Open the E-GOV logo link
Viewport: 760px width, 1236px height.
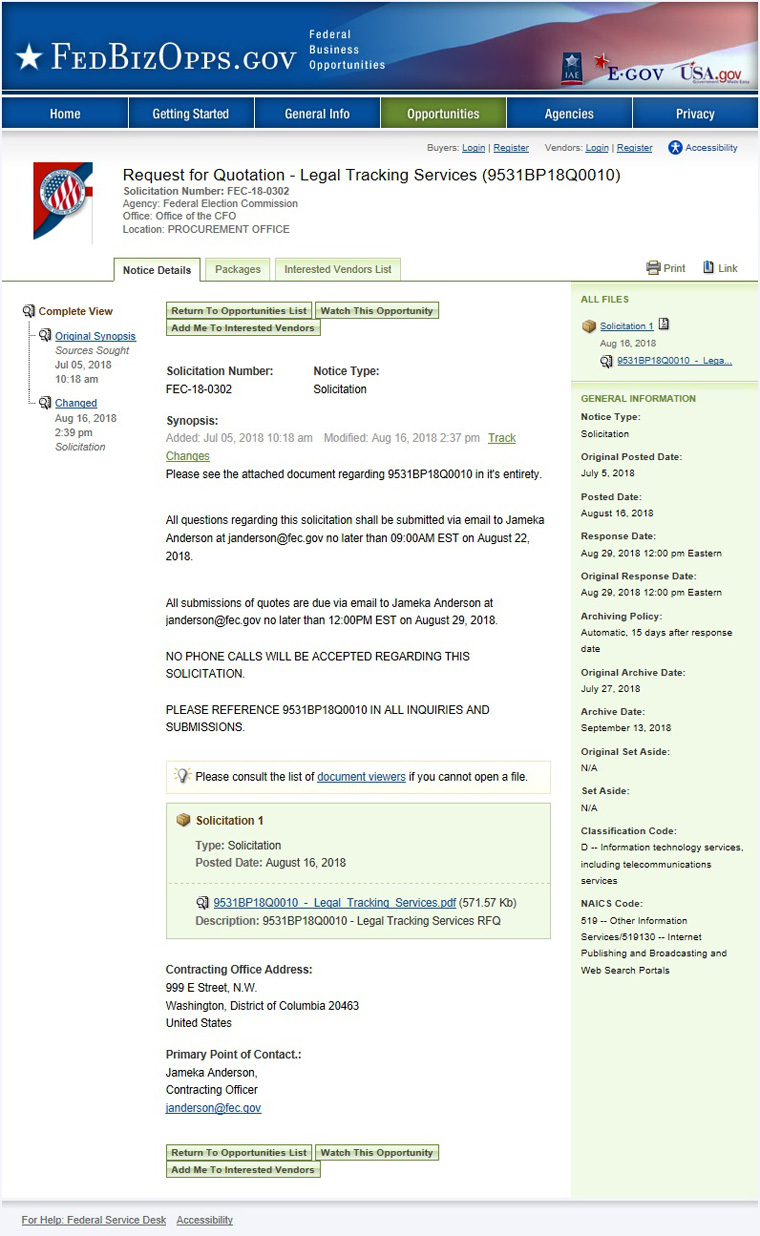[628, 68]
